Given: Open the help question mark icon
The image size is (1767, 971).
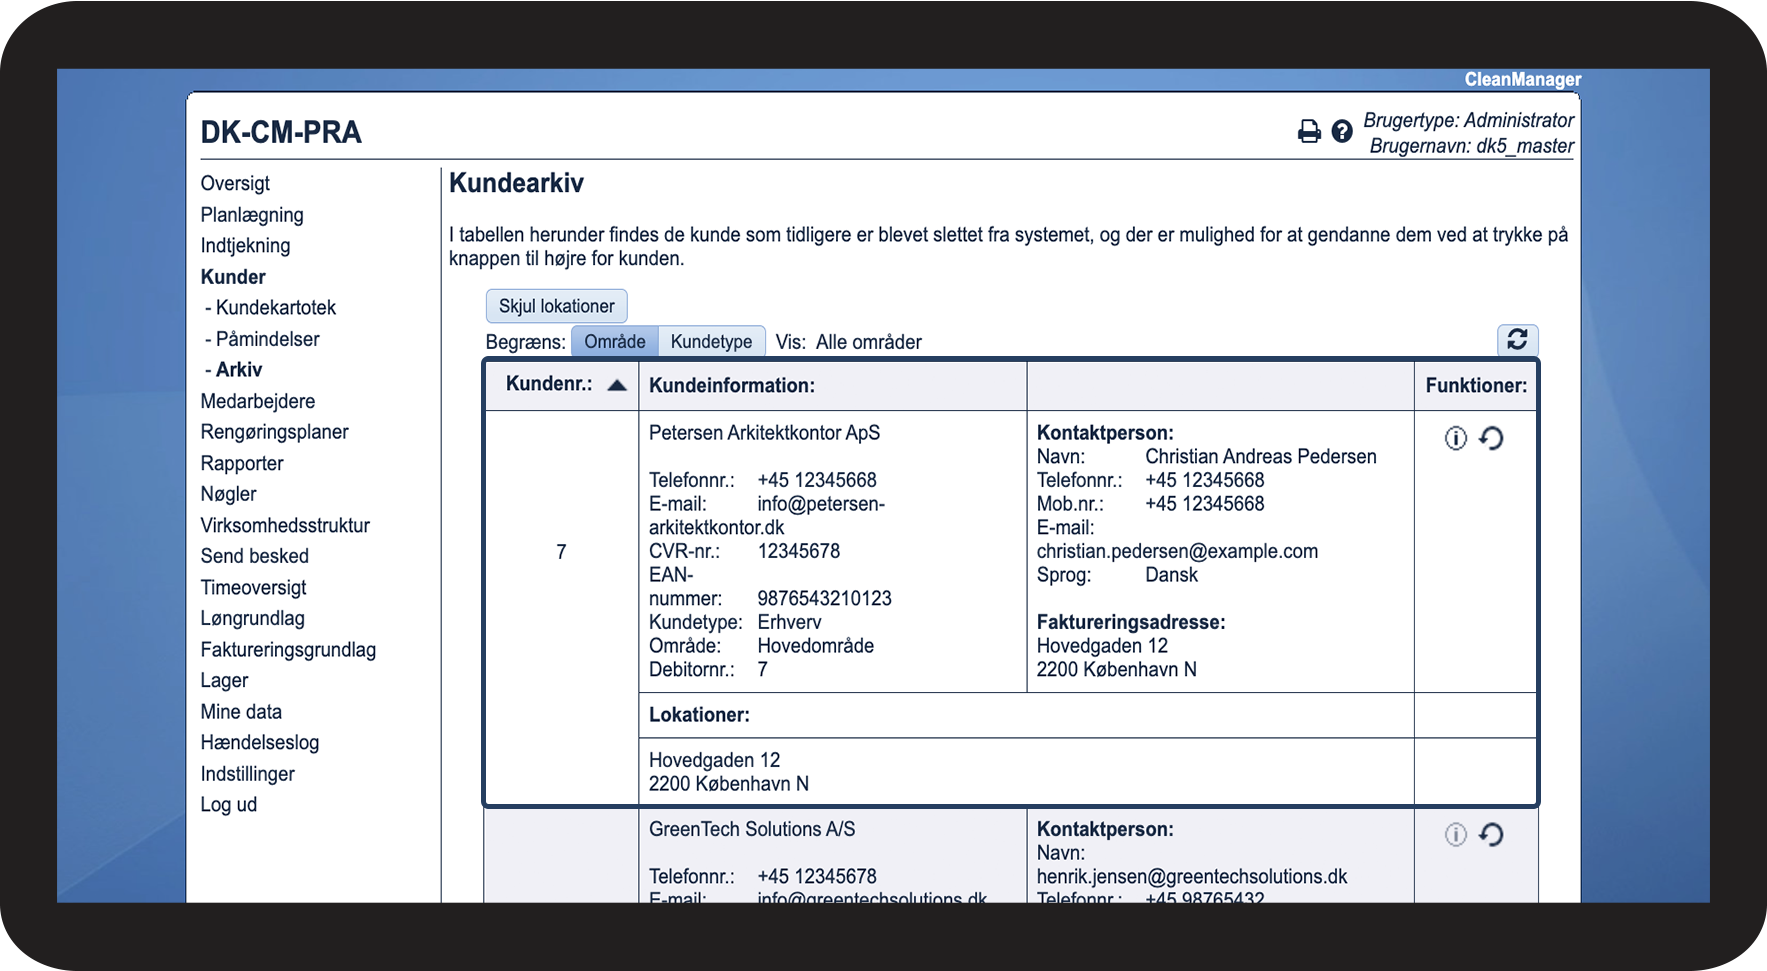Looking at the screenshot, I should [x=1342, y=131].
